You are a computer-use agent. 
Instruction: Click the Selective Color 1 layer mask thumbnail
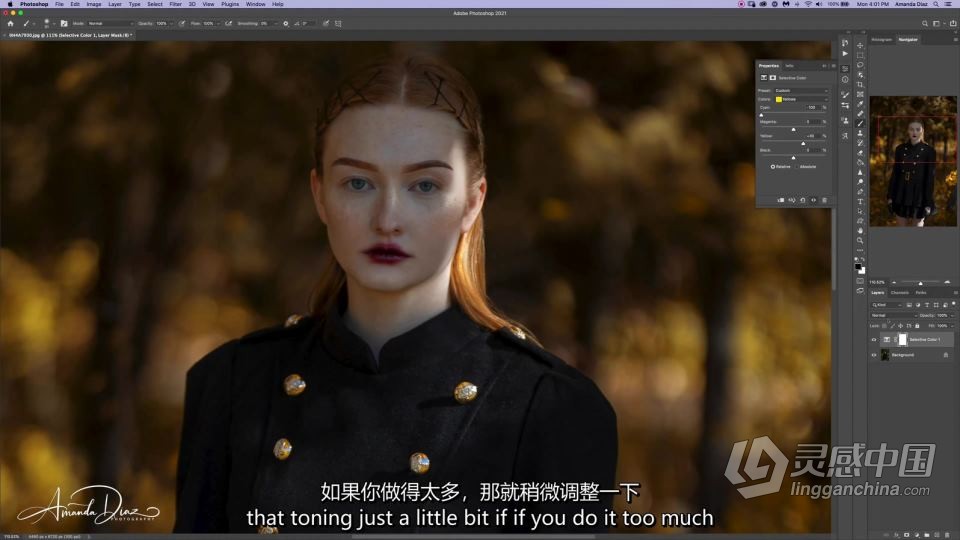[902, 340]
